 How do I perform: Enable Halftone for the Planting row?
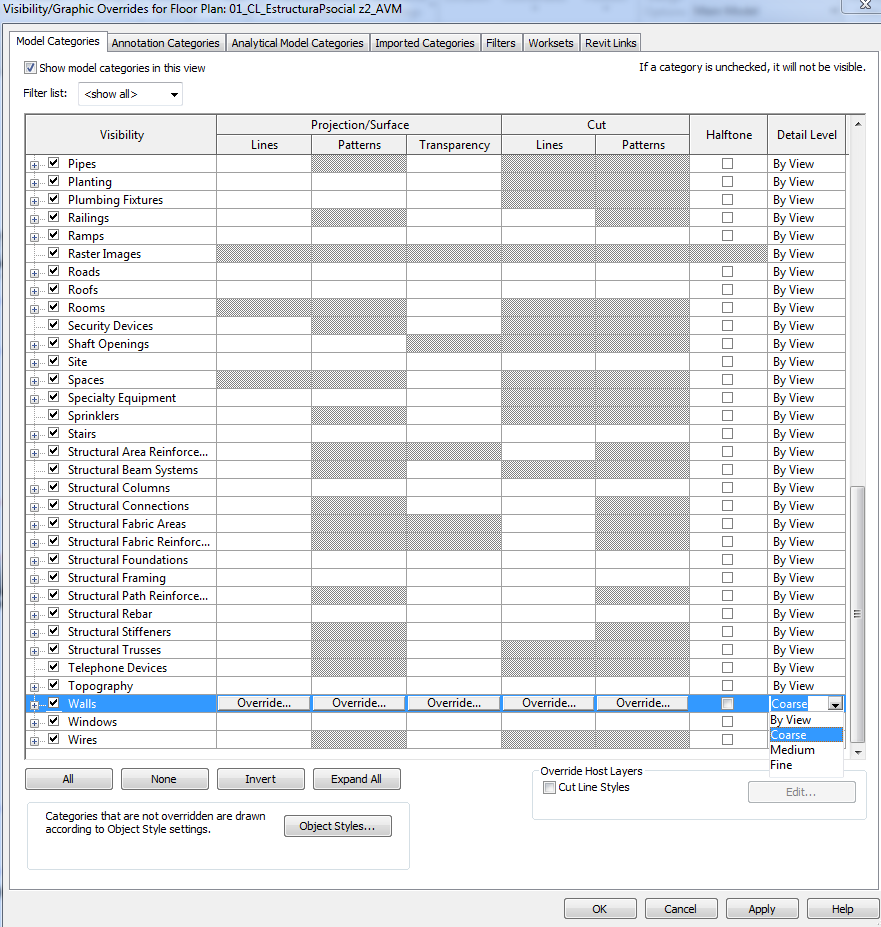click(727, 181)
